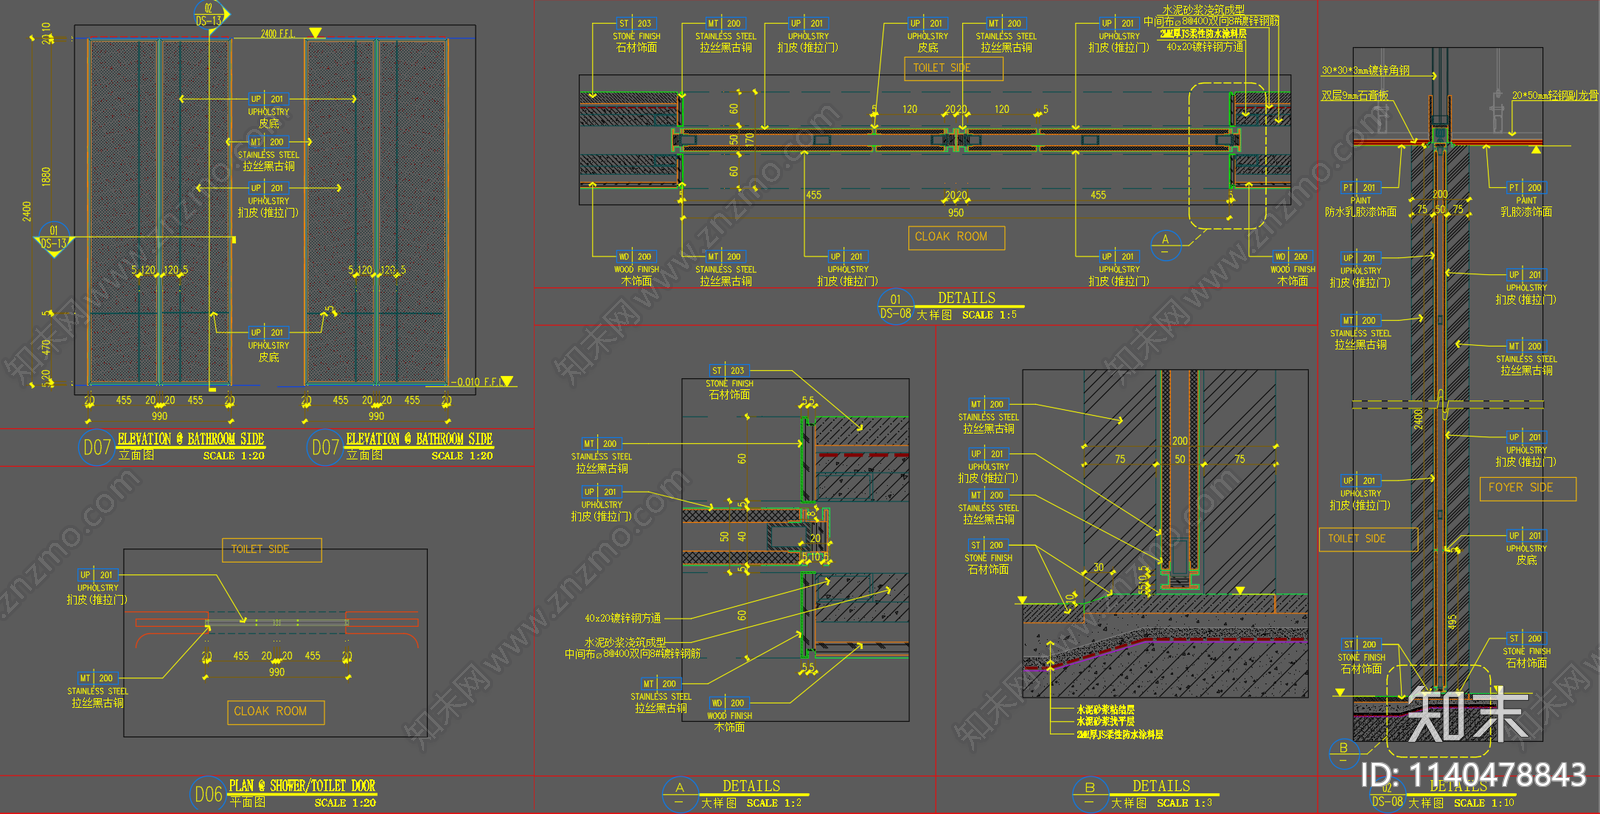Image resolution: width=1600 pixels, height=814 pixels.
Task: Click the PT 200 乳胶漆饰面 paint label
Action: (x=1527, y=200)
